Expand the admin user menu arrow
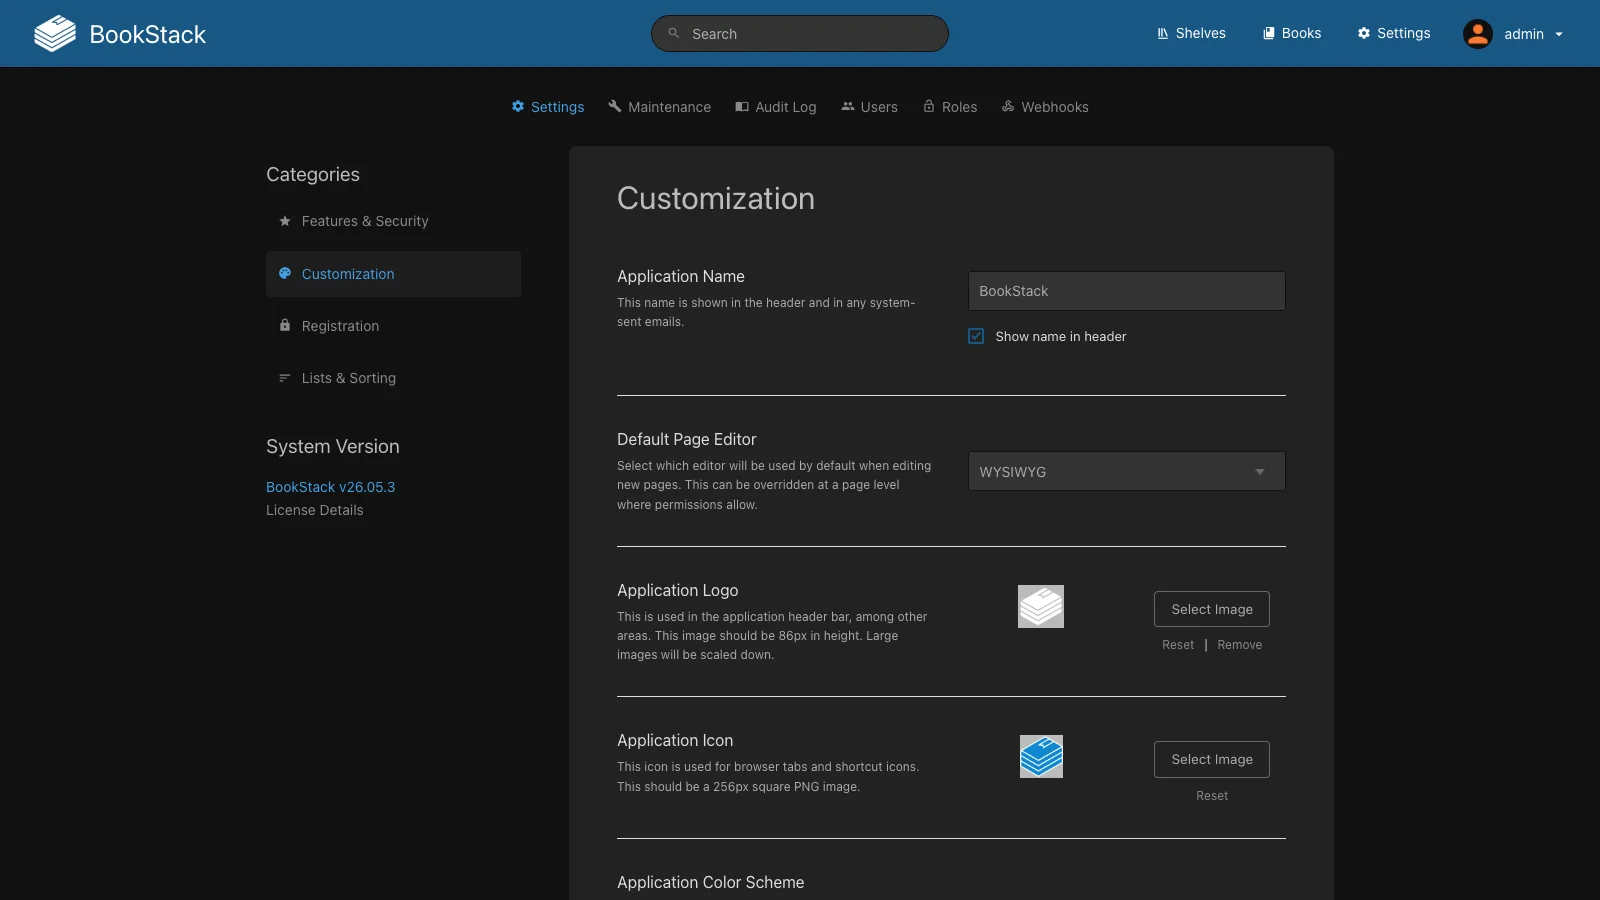Screen dimensions: 1600x900 (x=1559, y=34)
